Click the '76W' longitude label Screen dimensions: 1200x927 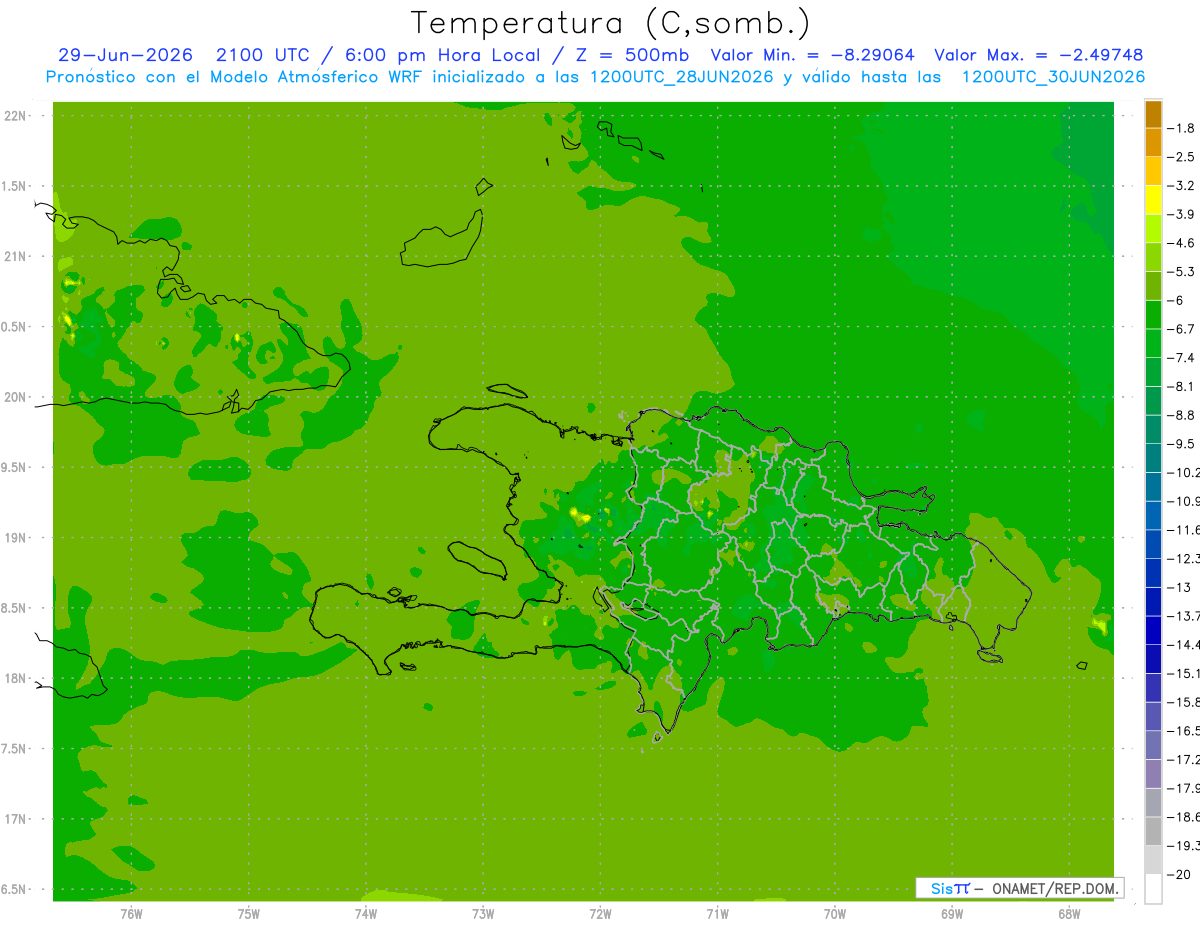tap(131, 914)
